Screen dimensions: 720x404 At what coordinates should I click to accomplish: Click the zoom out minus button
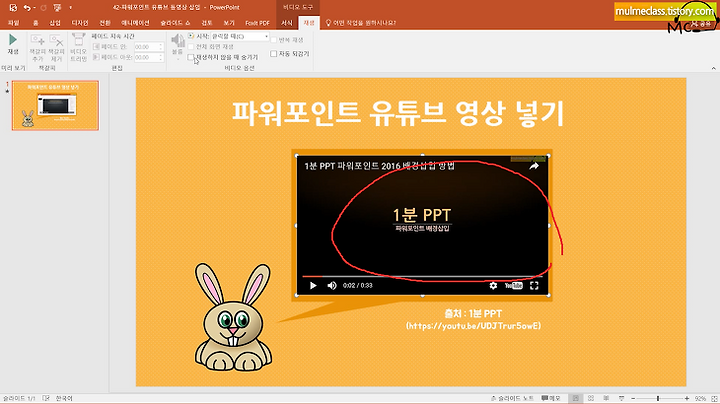click(x=633, y=398)
